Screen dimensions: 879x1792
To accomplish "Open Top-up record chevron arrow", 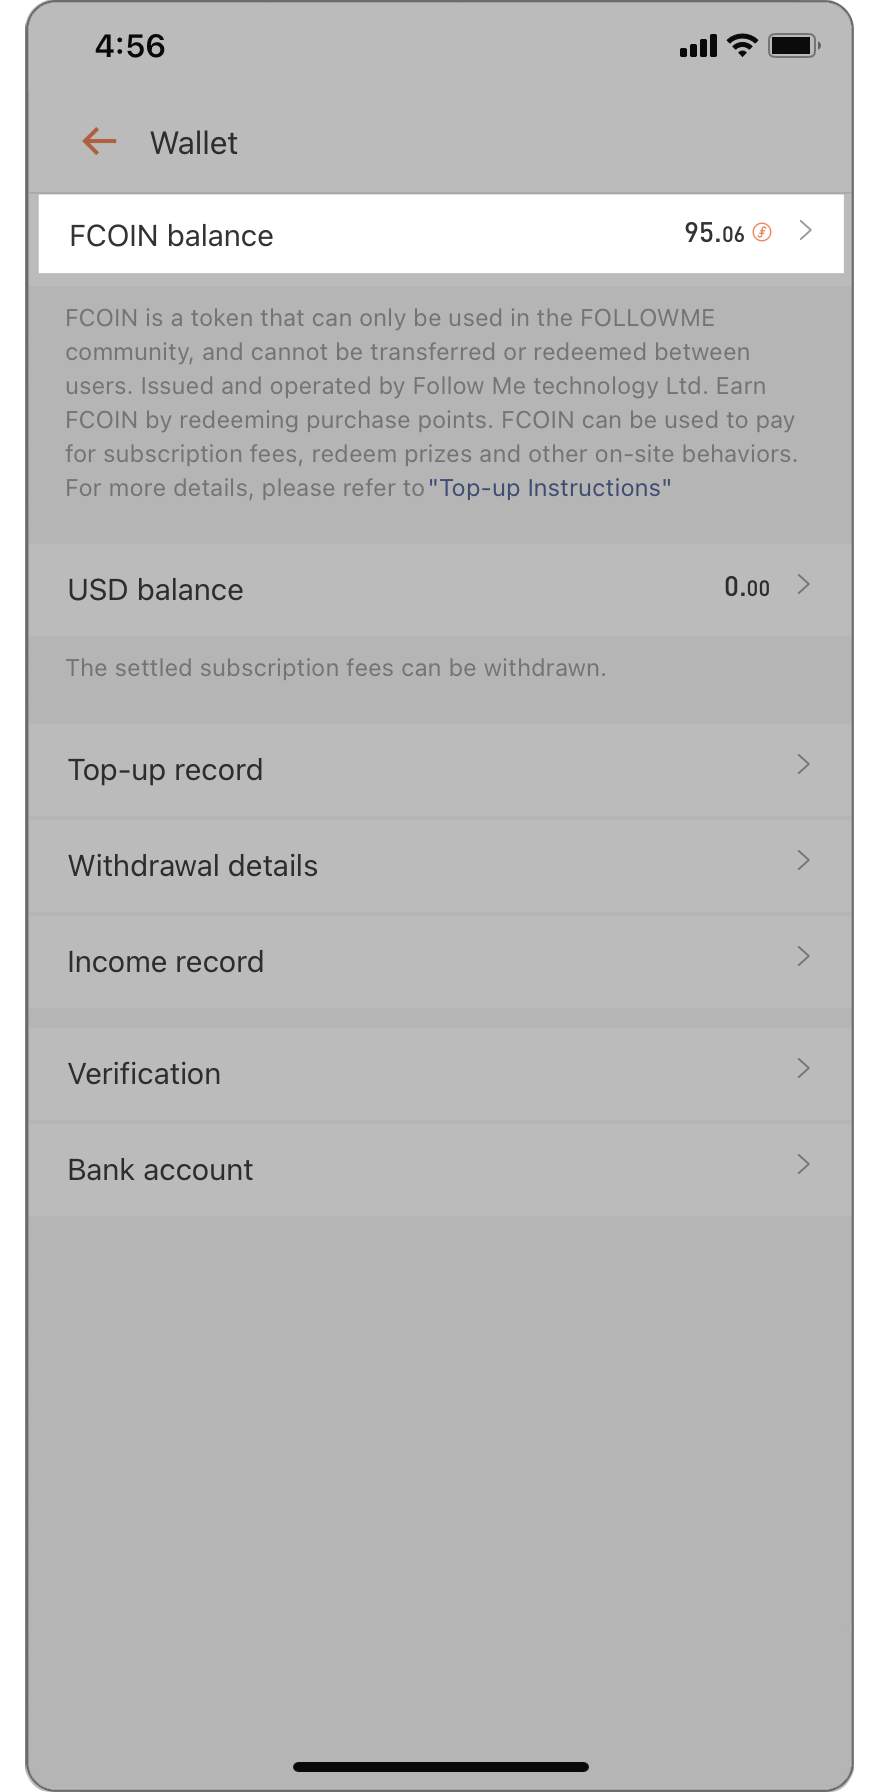I will coord(803,765).
